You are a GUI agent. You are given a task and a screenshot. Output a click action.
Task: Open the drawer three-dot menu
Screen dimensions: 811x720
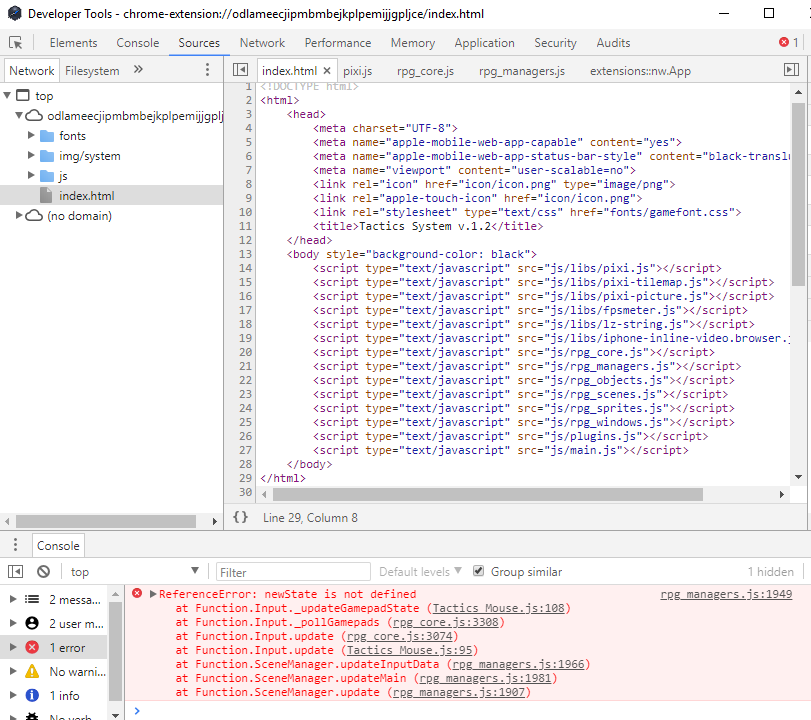click(x=16, y=545)
